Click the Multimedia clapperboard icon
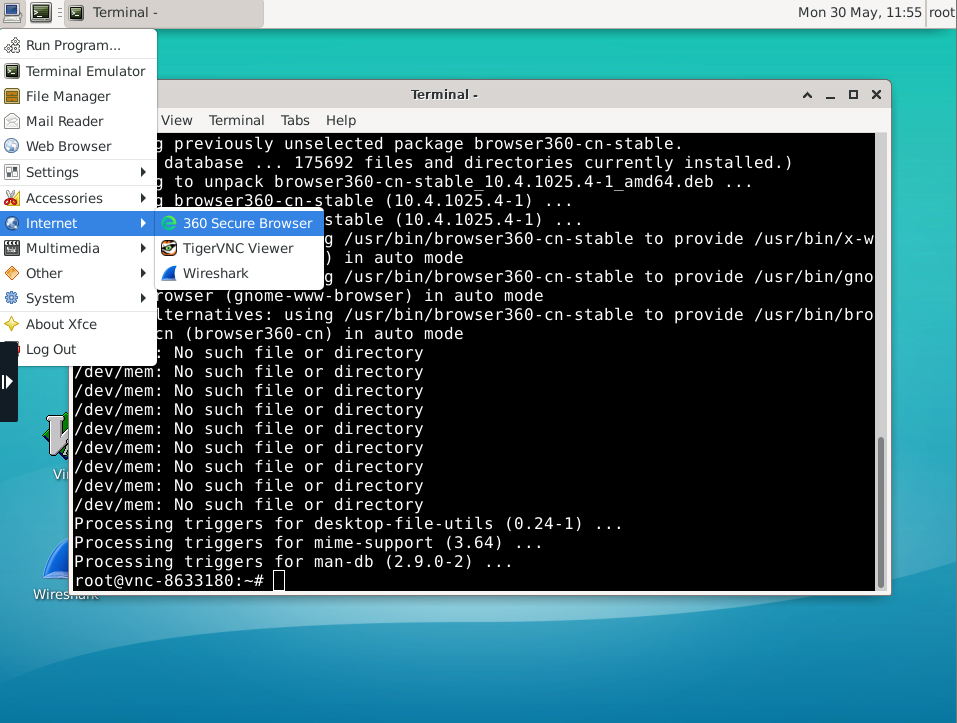957x723 pixels. 12,248
